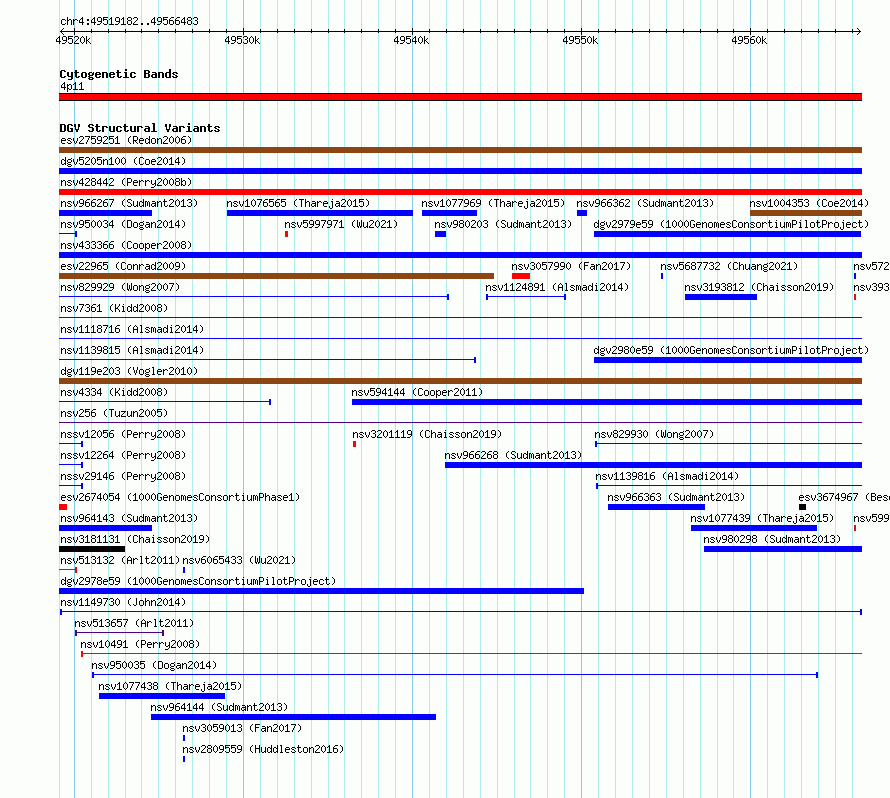
Task: Click nsv3181131 (Chaisson2019) label
Action: coord(135,539)
